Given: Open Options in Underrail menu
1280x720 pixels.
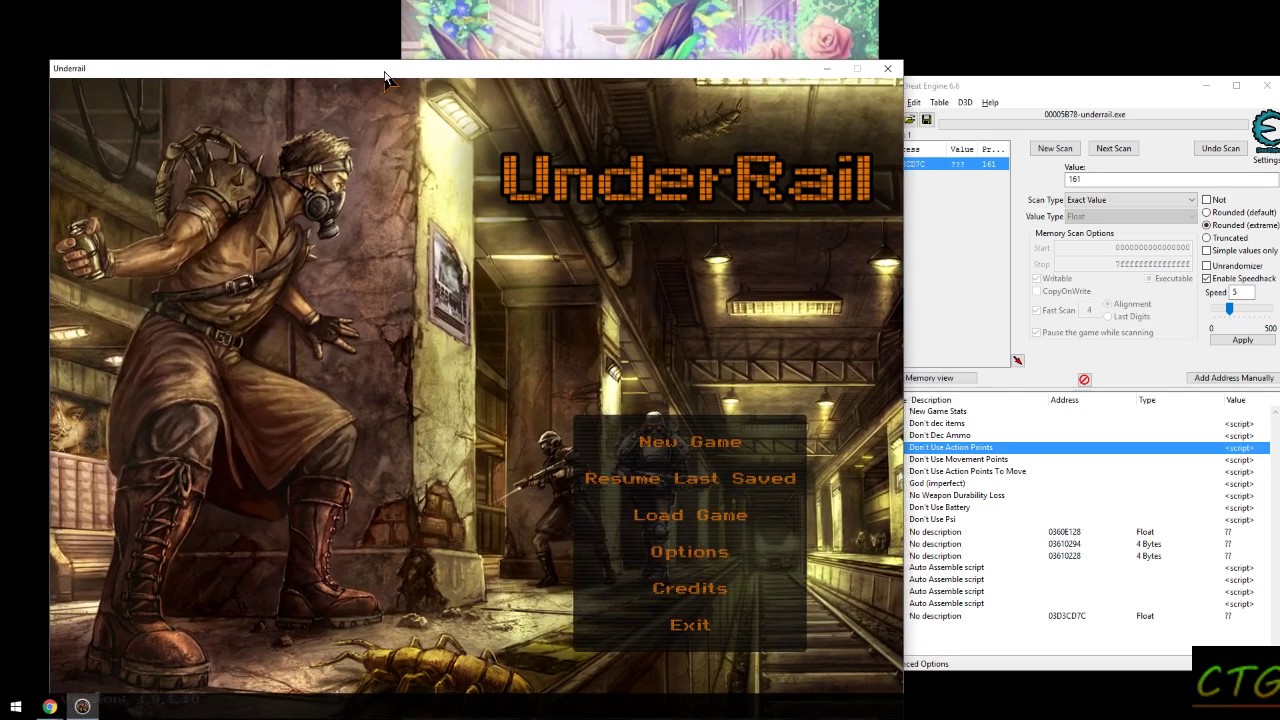Looking at the screenshot, I should click(690, 552).
